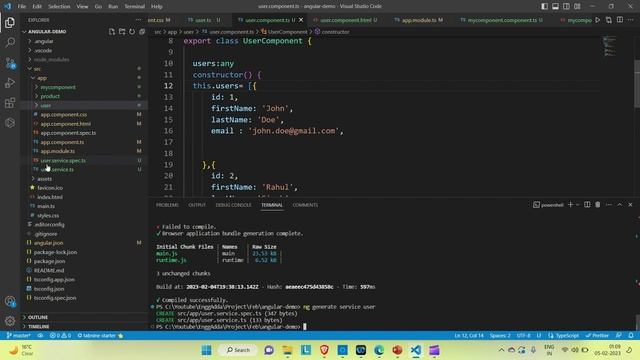Viewport: 640px width, 360px height.
Task: Open the Accounts icon in activity bar
Action: point(10,302)
